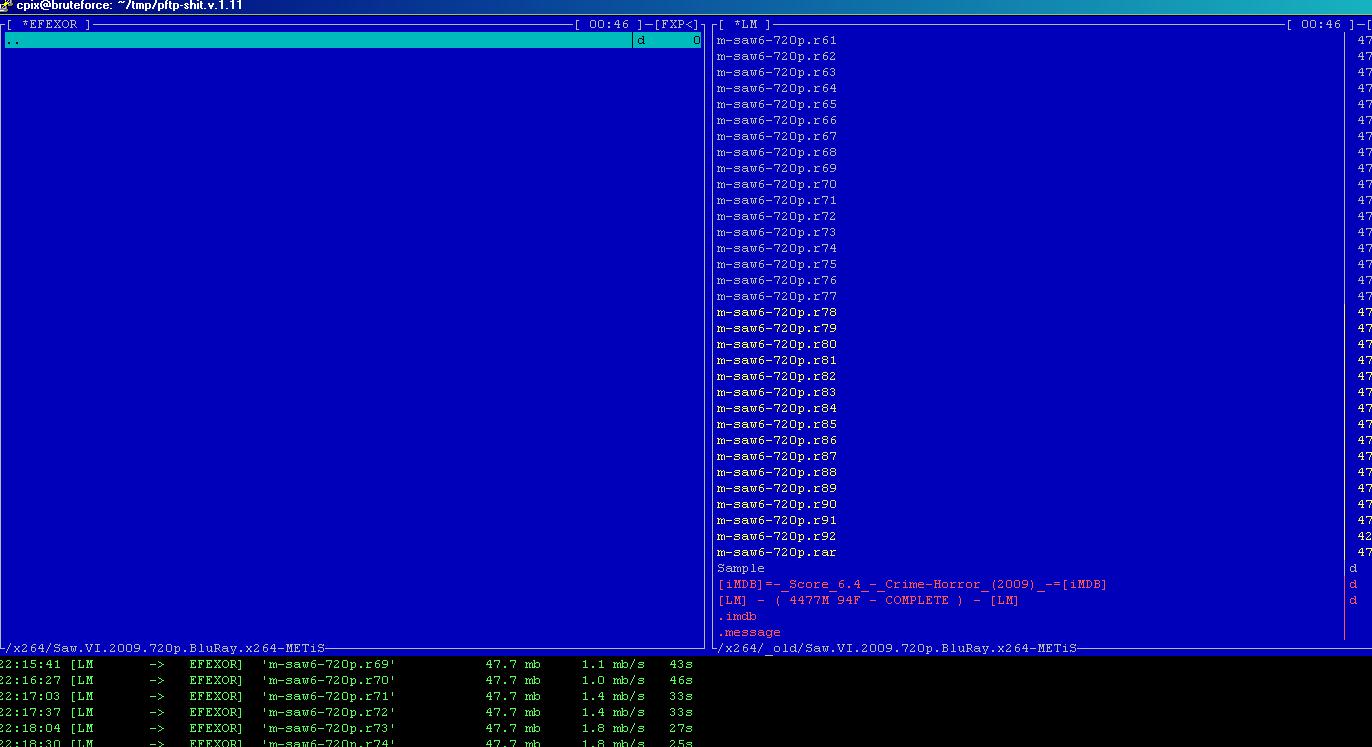
Task: Click the PuTTY icon in title bar
Action: coord(6,6)
